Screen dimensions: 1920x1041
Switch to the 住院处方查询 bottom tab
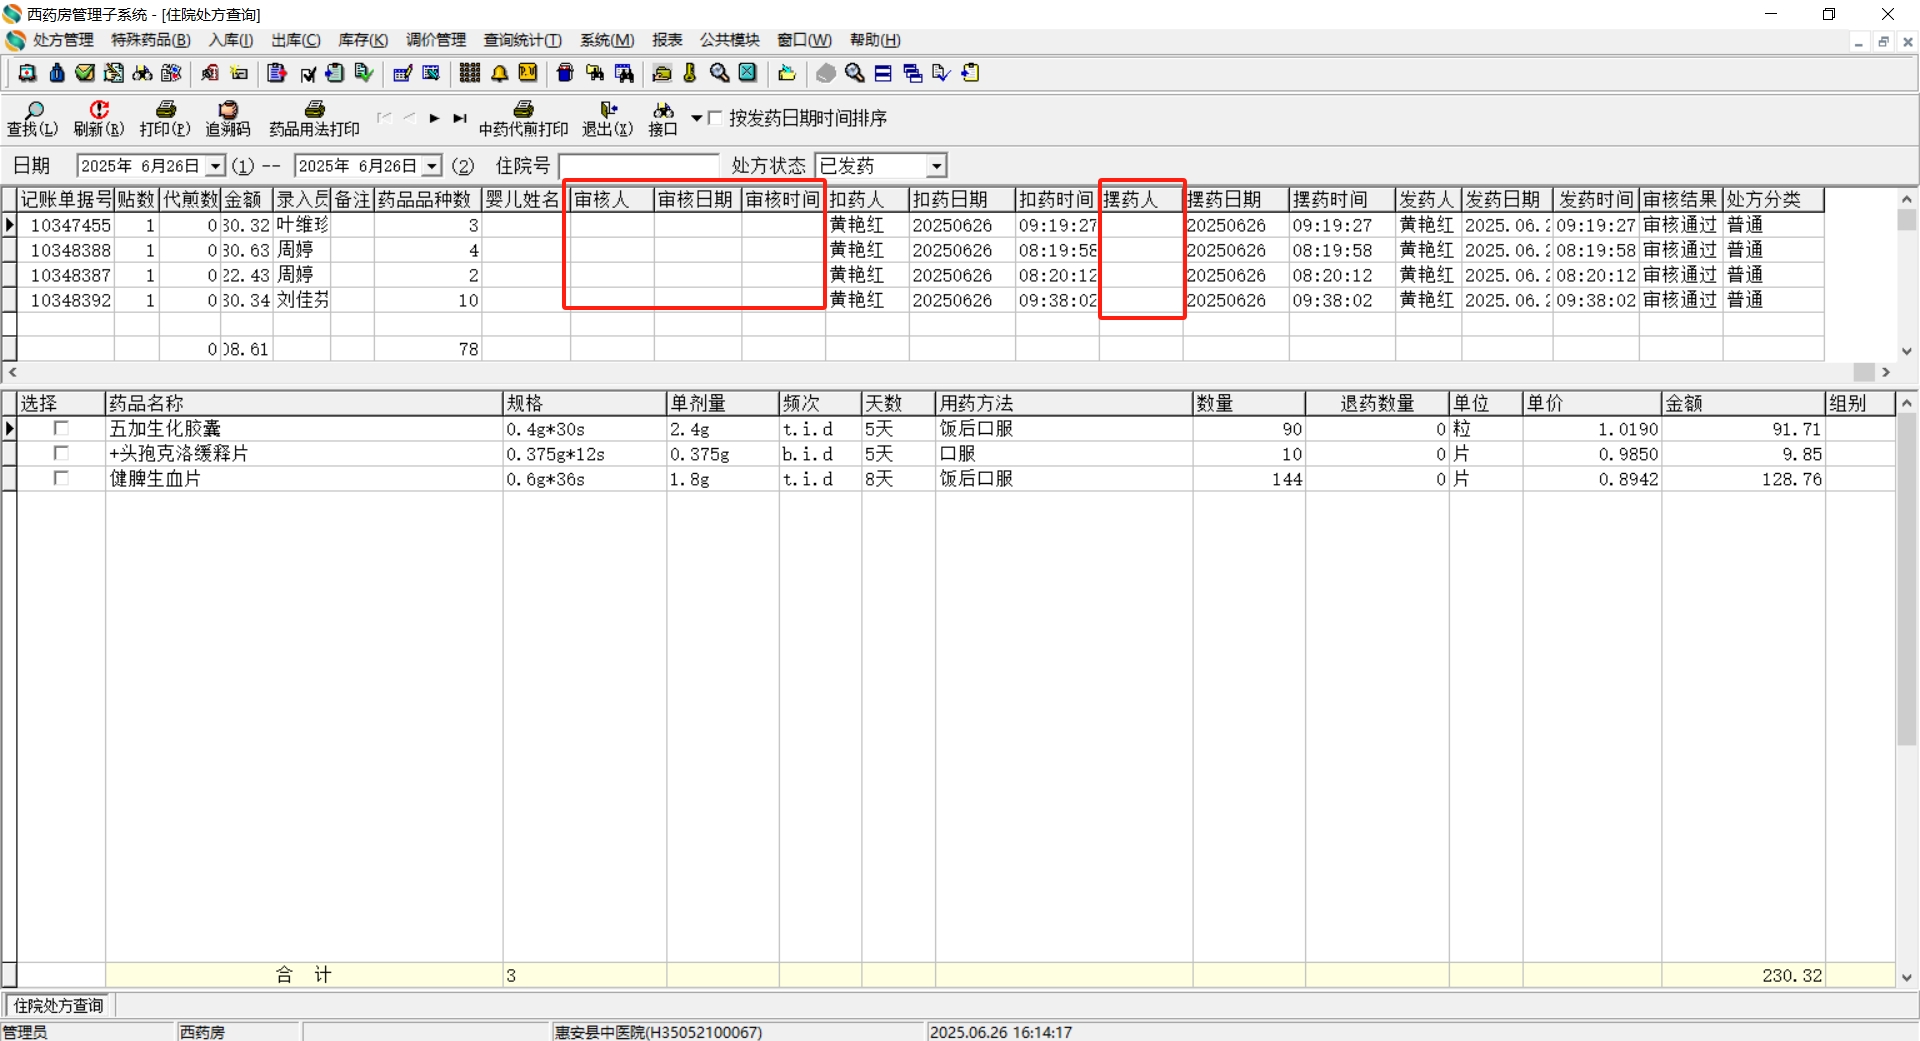coord(58,1005)
